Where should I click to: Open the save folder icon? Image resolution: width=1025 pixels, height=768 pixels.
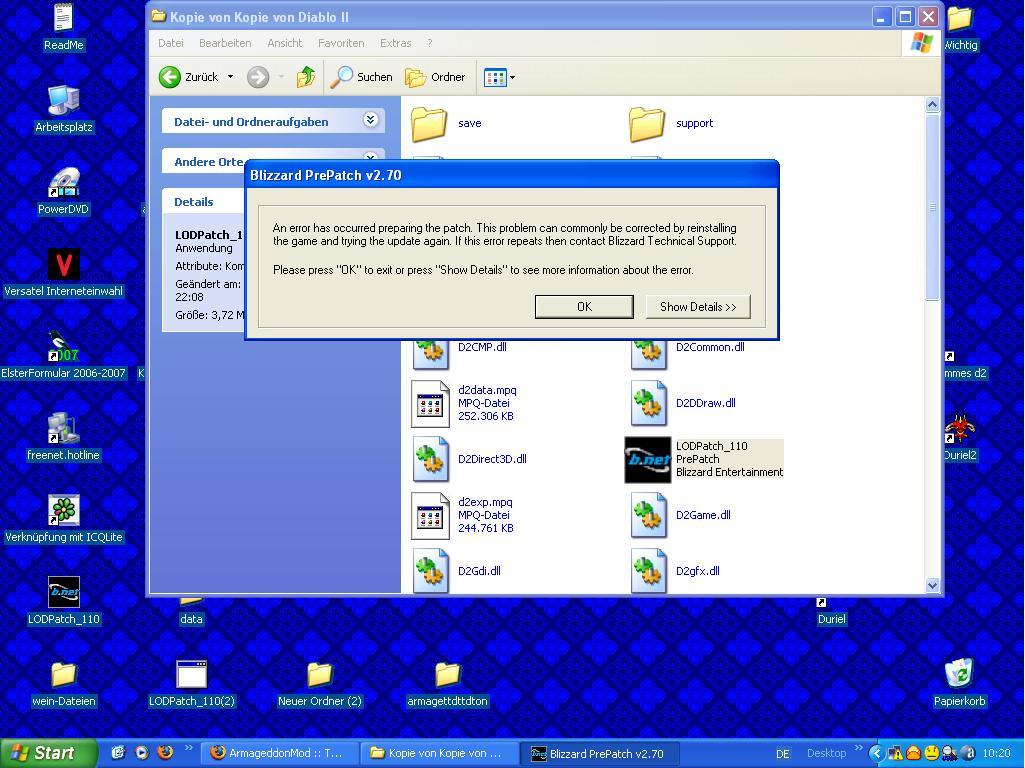[x=430, y=123]
